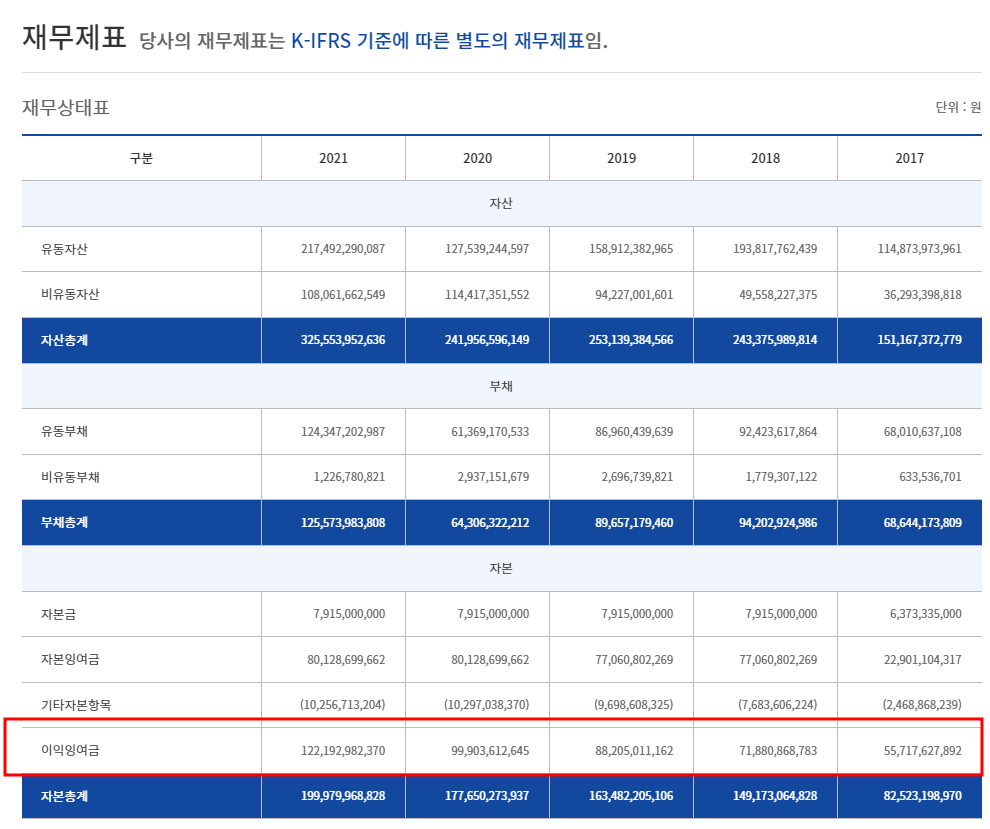Click total assets 151,167,372,779
The width and height of the screenshot is (990, 829).
point(919,340)
